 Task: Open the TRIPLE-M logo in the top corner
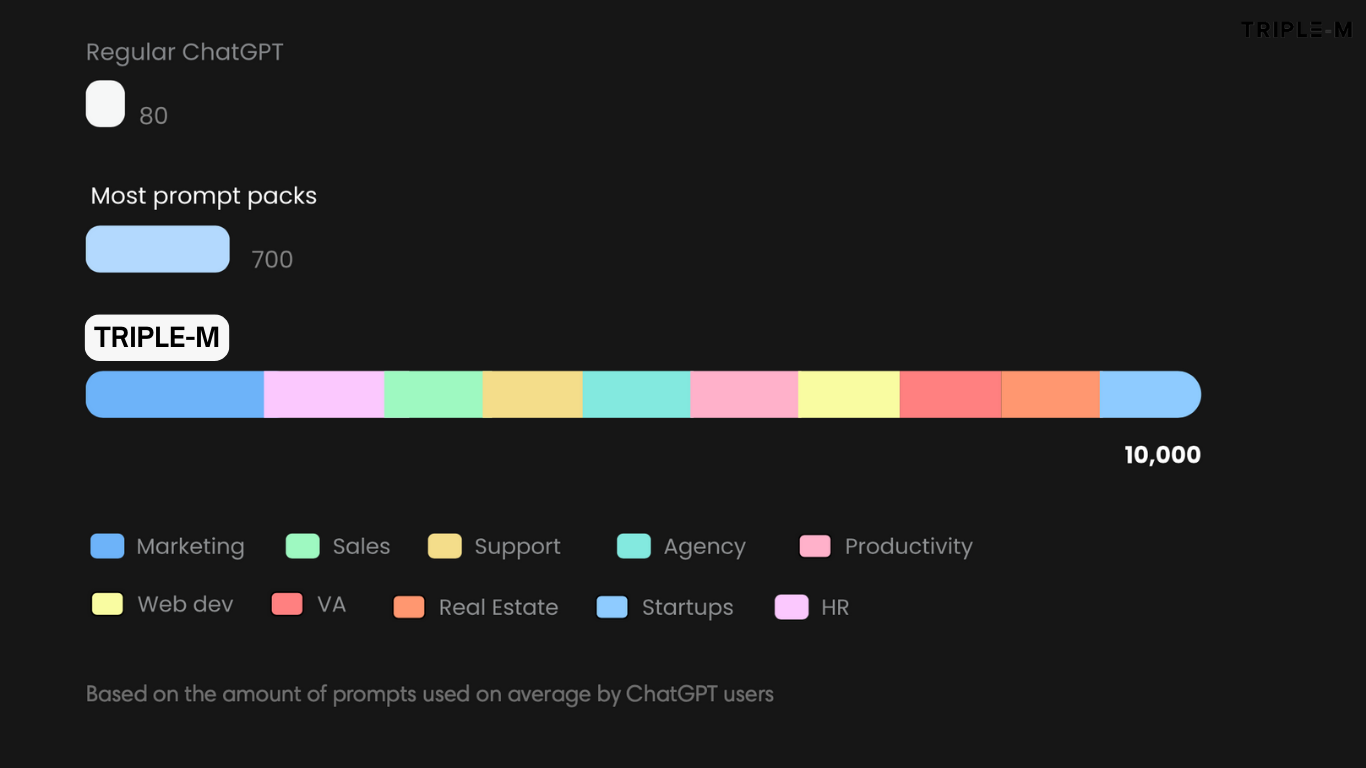1296,30
